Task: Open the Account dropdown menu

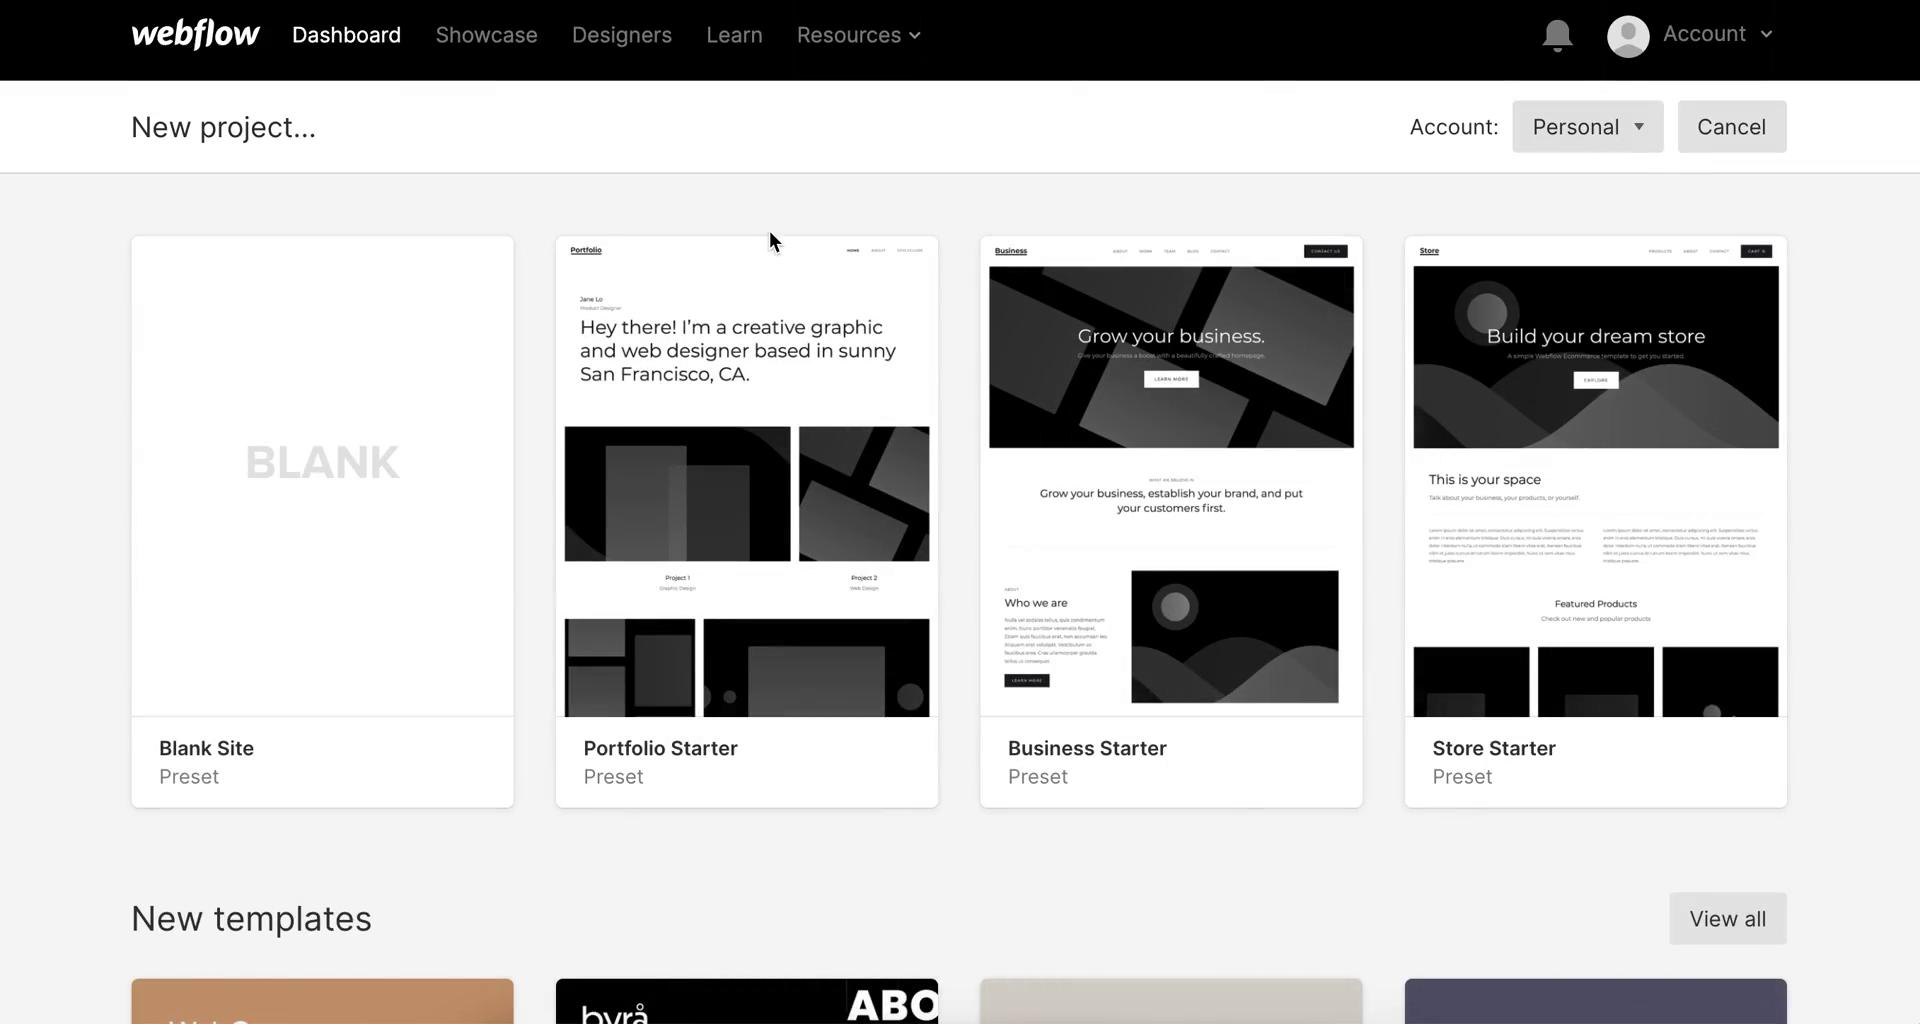Action: (1717, 34)
